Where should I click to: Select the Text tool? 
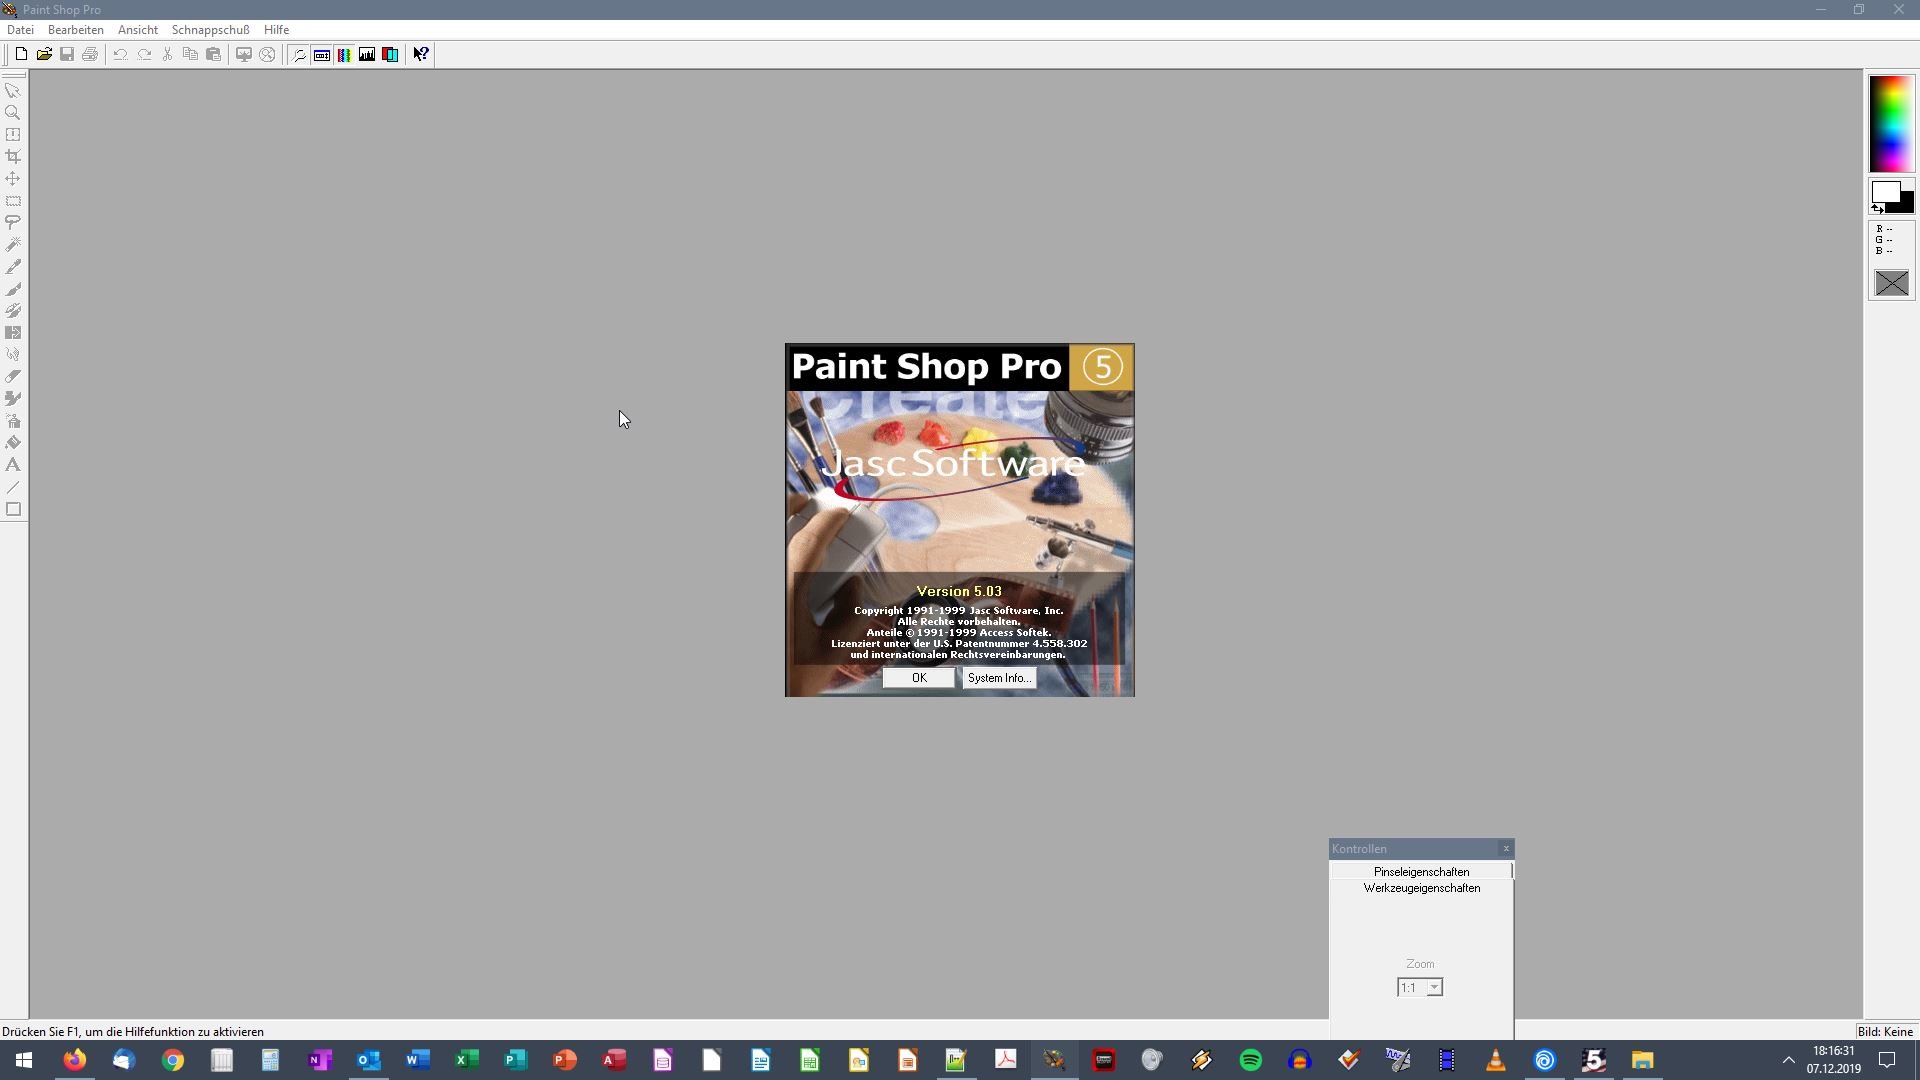(13, 464)
